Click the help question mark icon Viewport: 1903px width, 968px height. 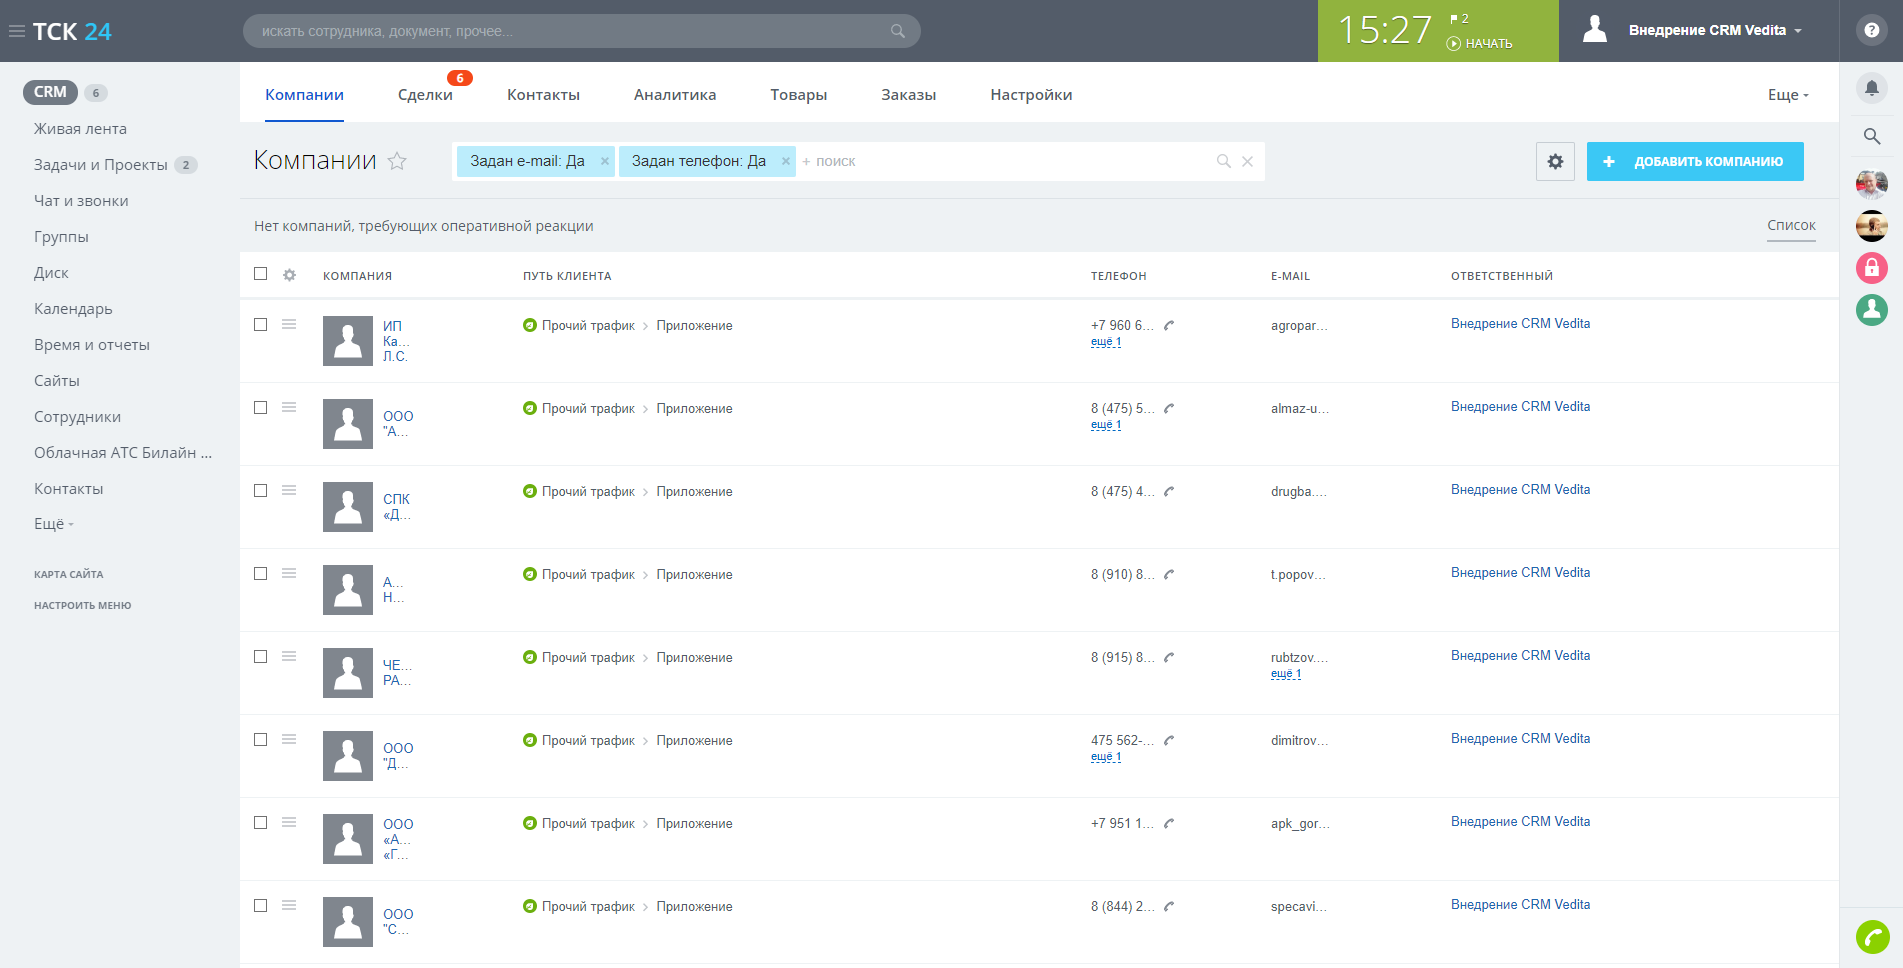[x=1871, y=31]
